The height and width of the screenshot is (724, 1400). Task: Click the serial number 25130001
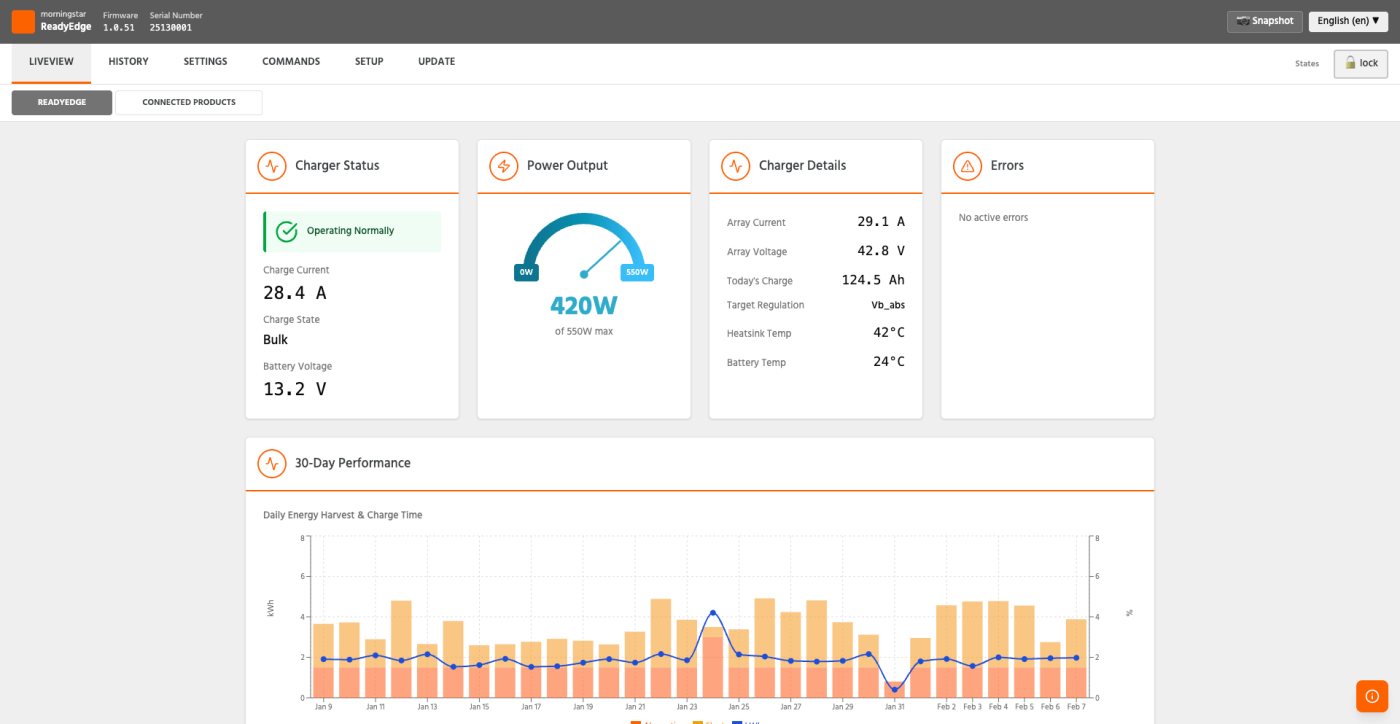[x=170, y=28]
